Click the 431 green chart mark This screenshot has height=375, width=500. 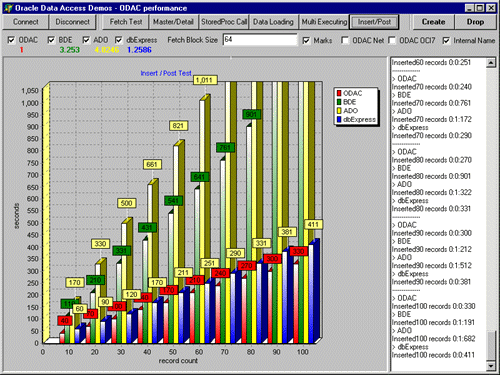[x=147, y=228]
